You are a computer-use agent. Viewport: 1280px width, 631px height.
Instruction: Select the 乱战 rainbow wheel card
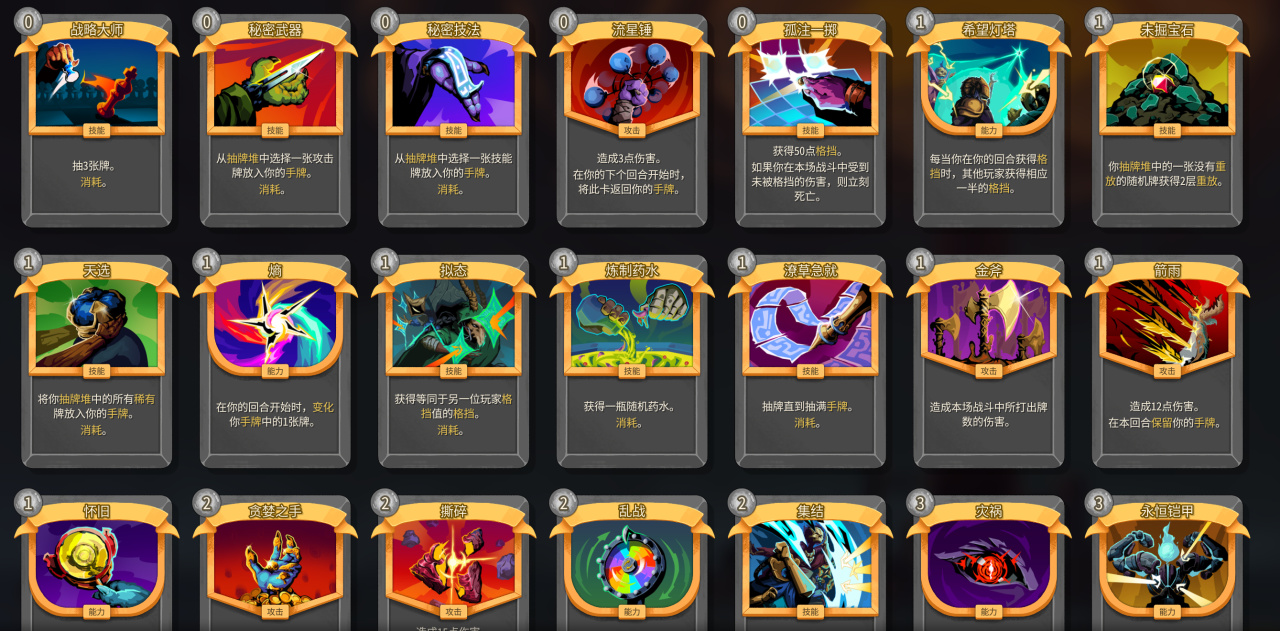tap(632, 561)
